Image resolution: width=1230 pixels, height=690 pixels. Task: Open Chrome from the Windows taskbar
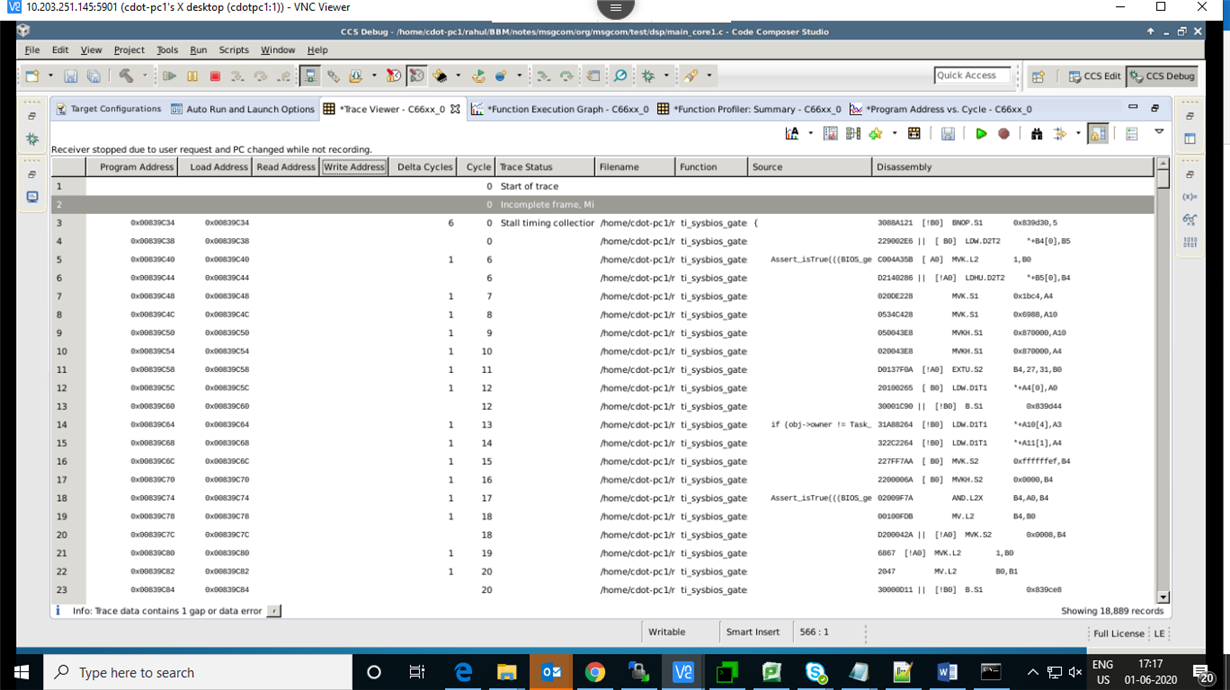coord(595,672)
